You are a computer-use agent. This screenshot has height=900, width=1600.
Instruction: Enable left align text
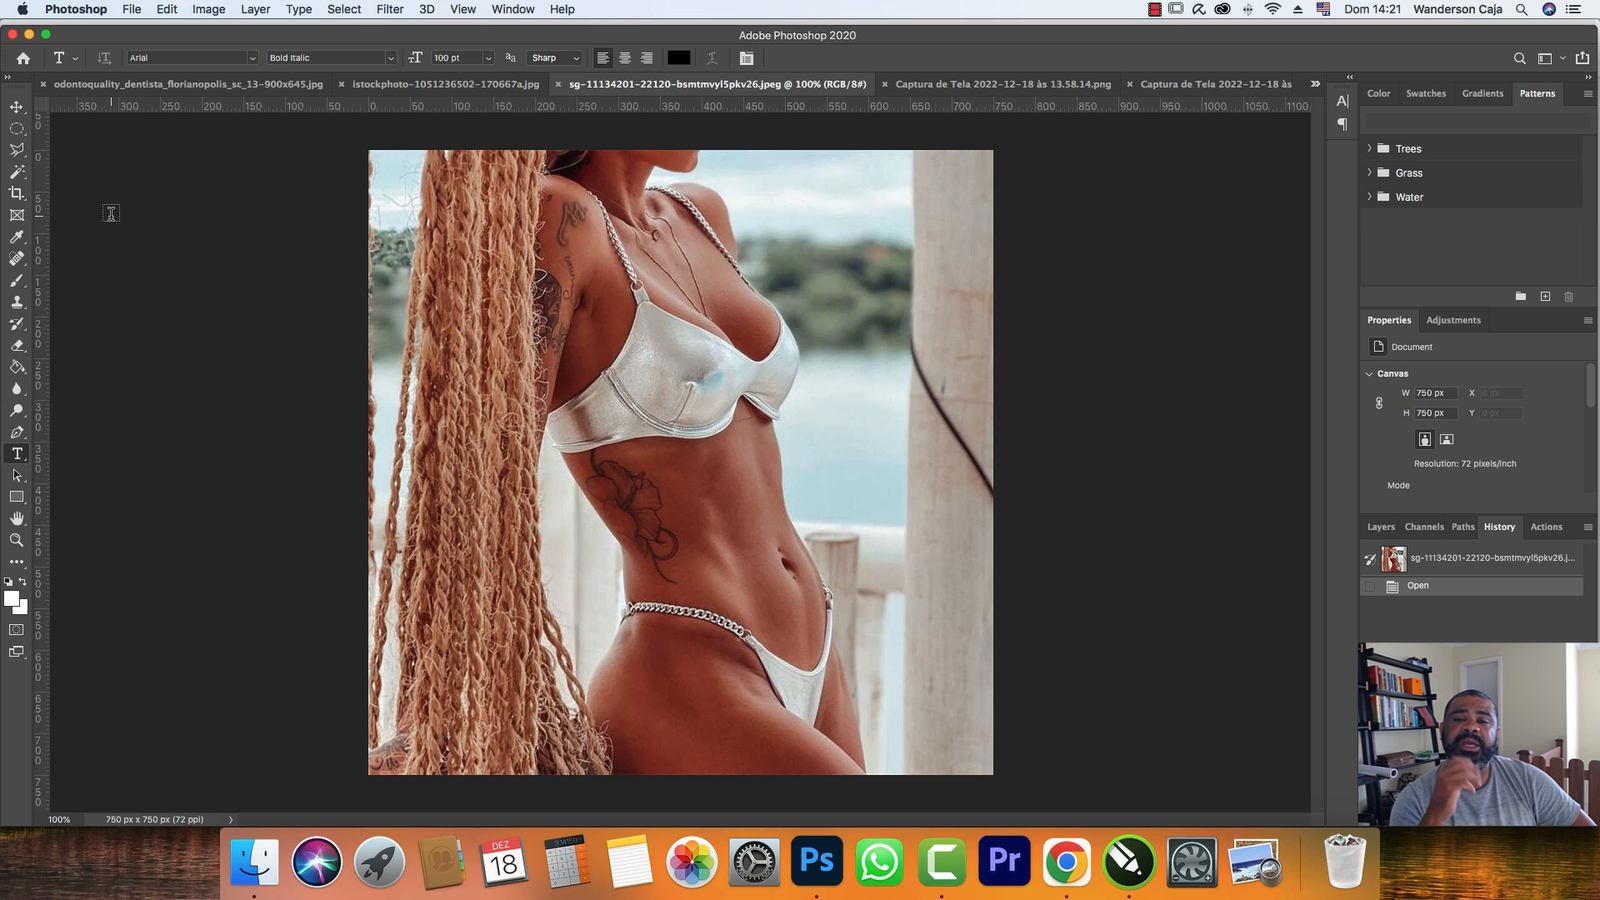603,58
